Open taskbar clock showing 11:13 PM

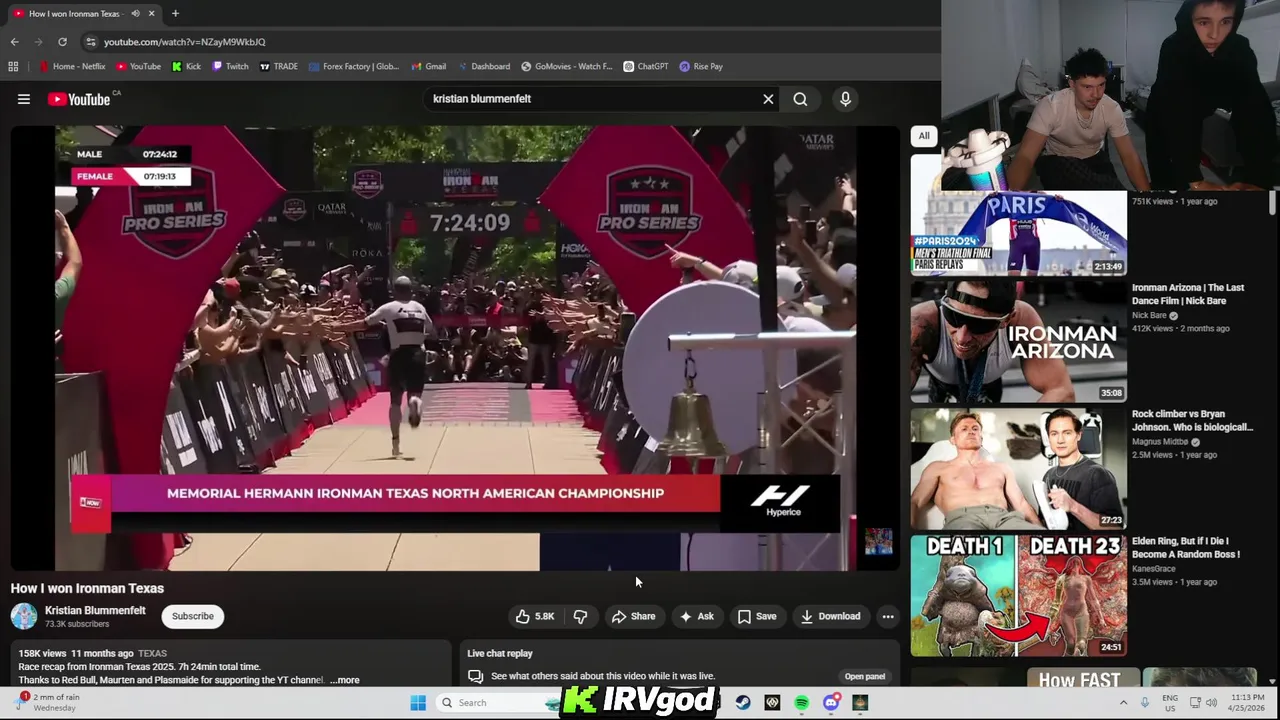pos(1247,702)
